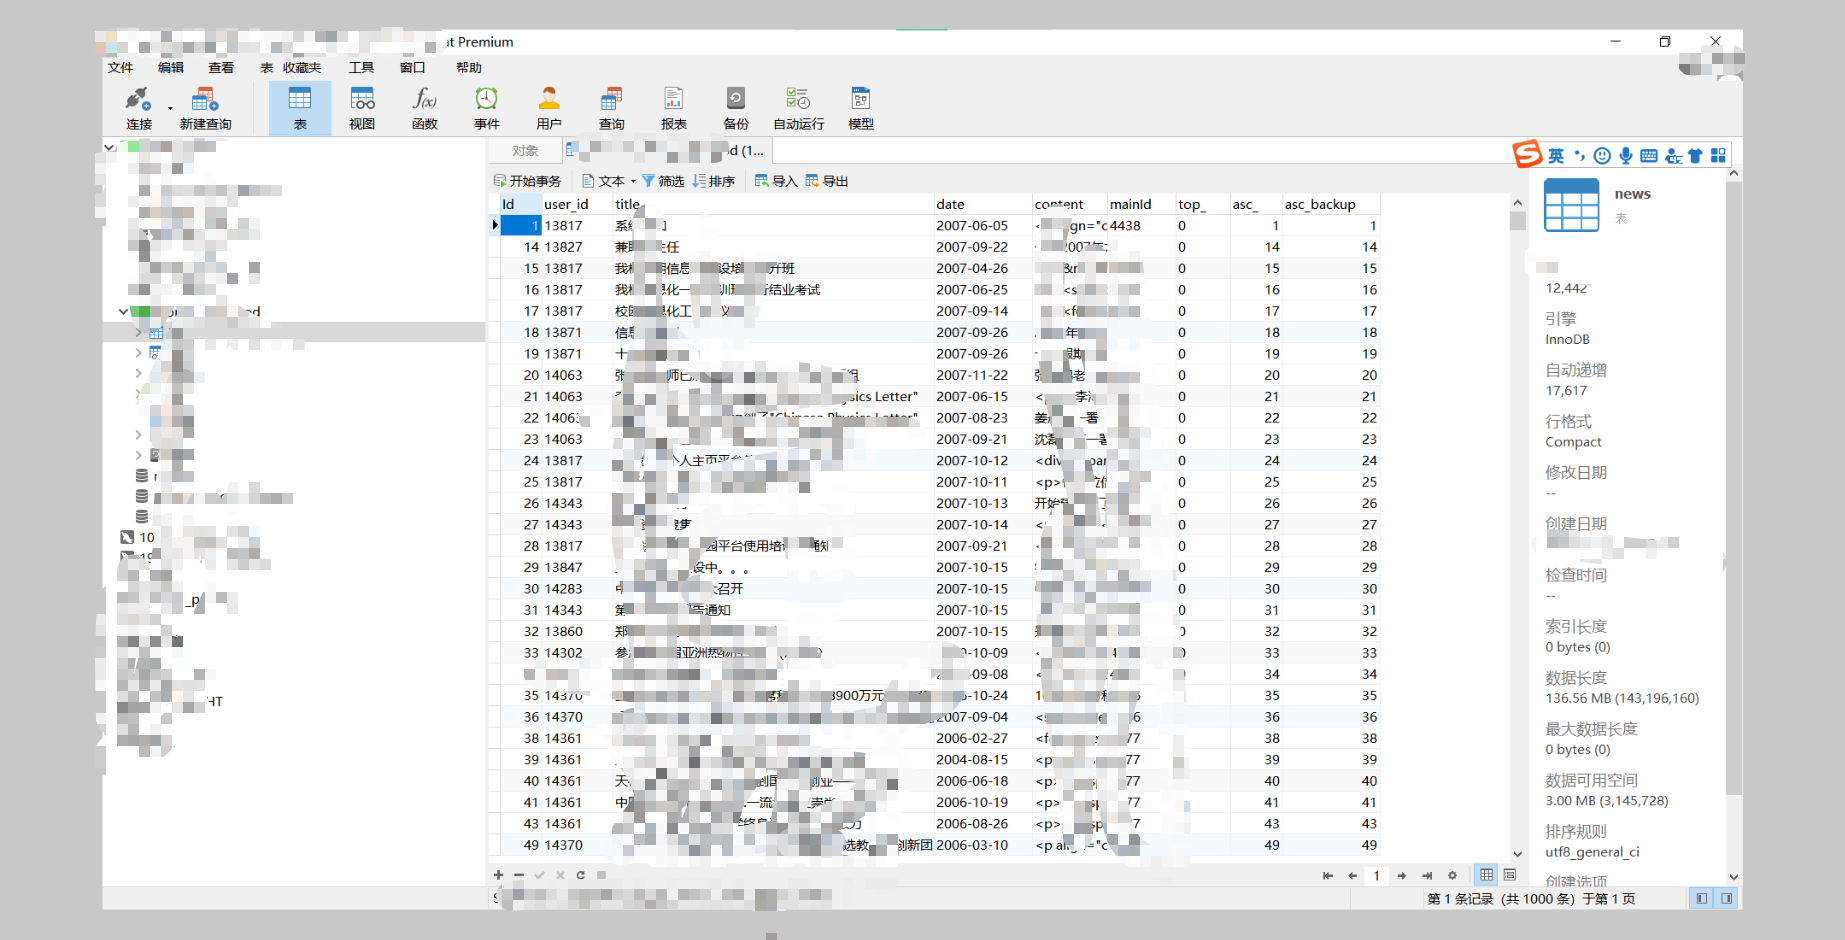Open the 模型 (Model) toolbar icon
This screenshot has width=1845, height=940.
[861, 108]
